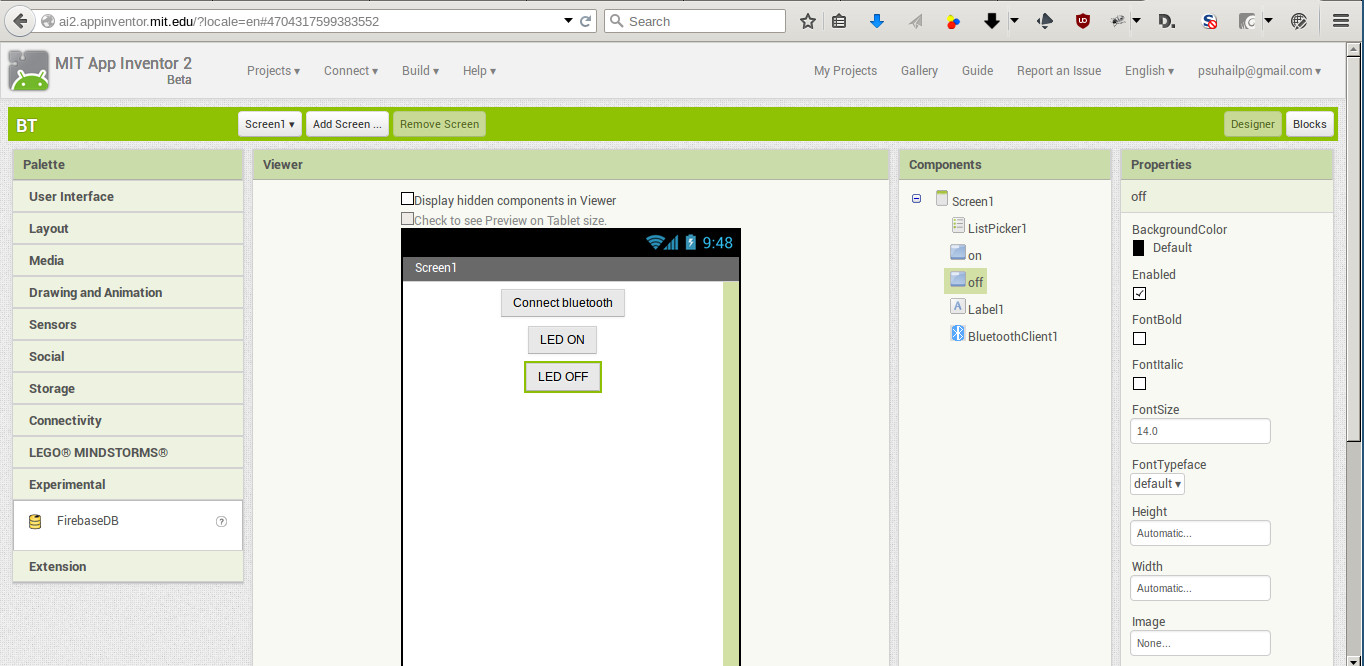1364x666 pixels.
Task: Click the browser back arrow button
Action: (x=20, y=21)
